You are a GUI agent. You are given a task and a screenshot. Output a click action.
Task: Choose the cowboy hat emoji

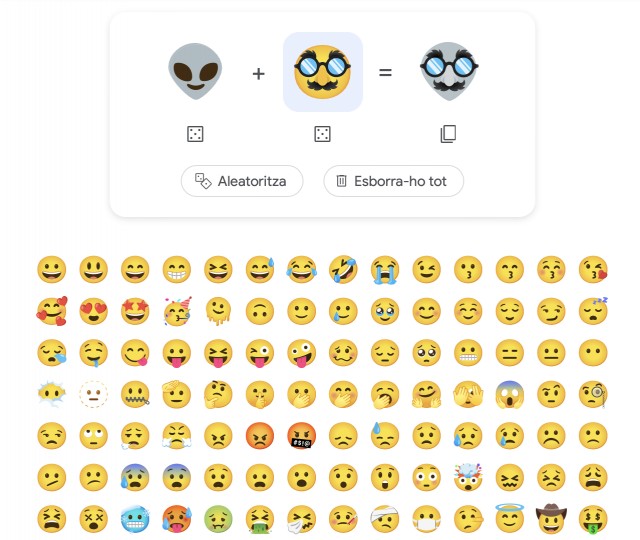tap(551, 518)
